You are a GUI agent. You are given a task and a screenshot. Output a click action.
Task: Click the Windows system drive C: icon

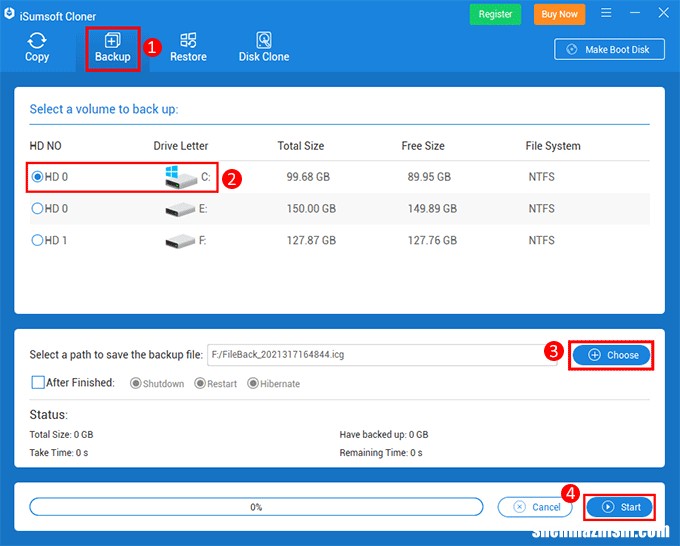(181, 177)
